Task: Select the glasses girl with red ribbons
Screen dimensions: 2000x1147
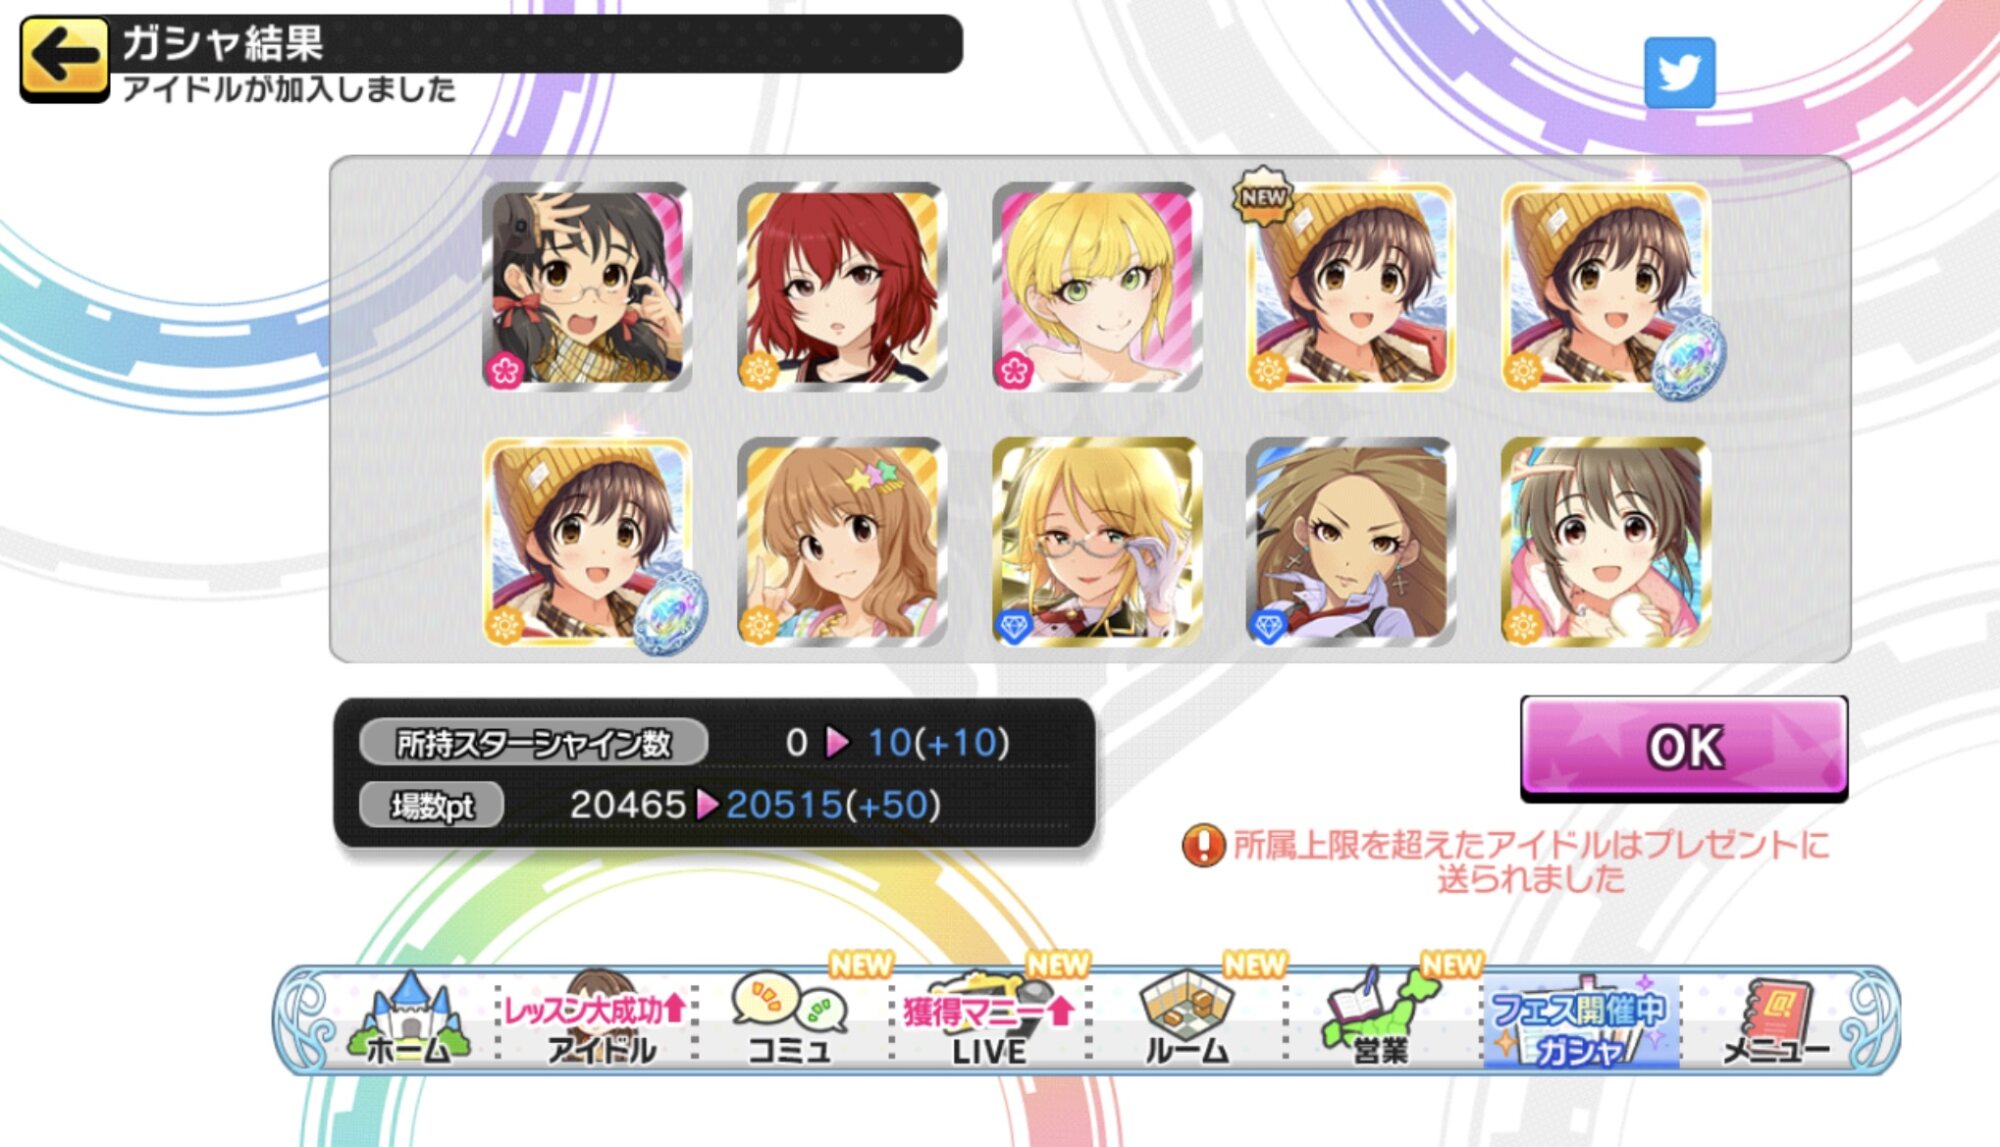Action: tap(587, 286)
